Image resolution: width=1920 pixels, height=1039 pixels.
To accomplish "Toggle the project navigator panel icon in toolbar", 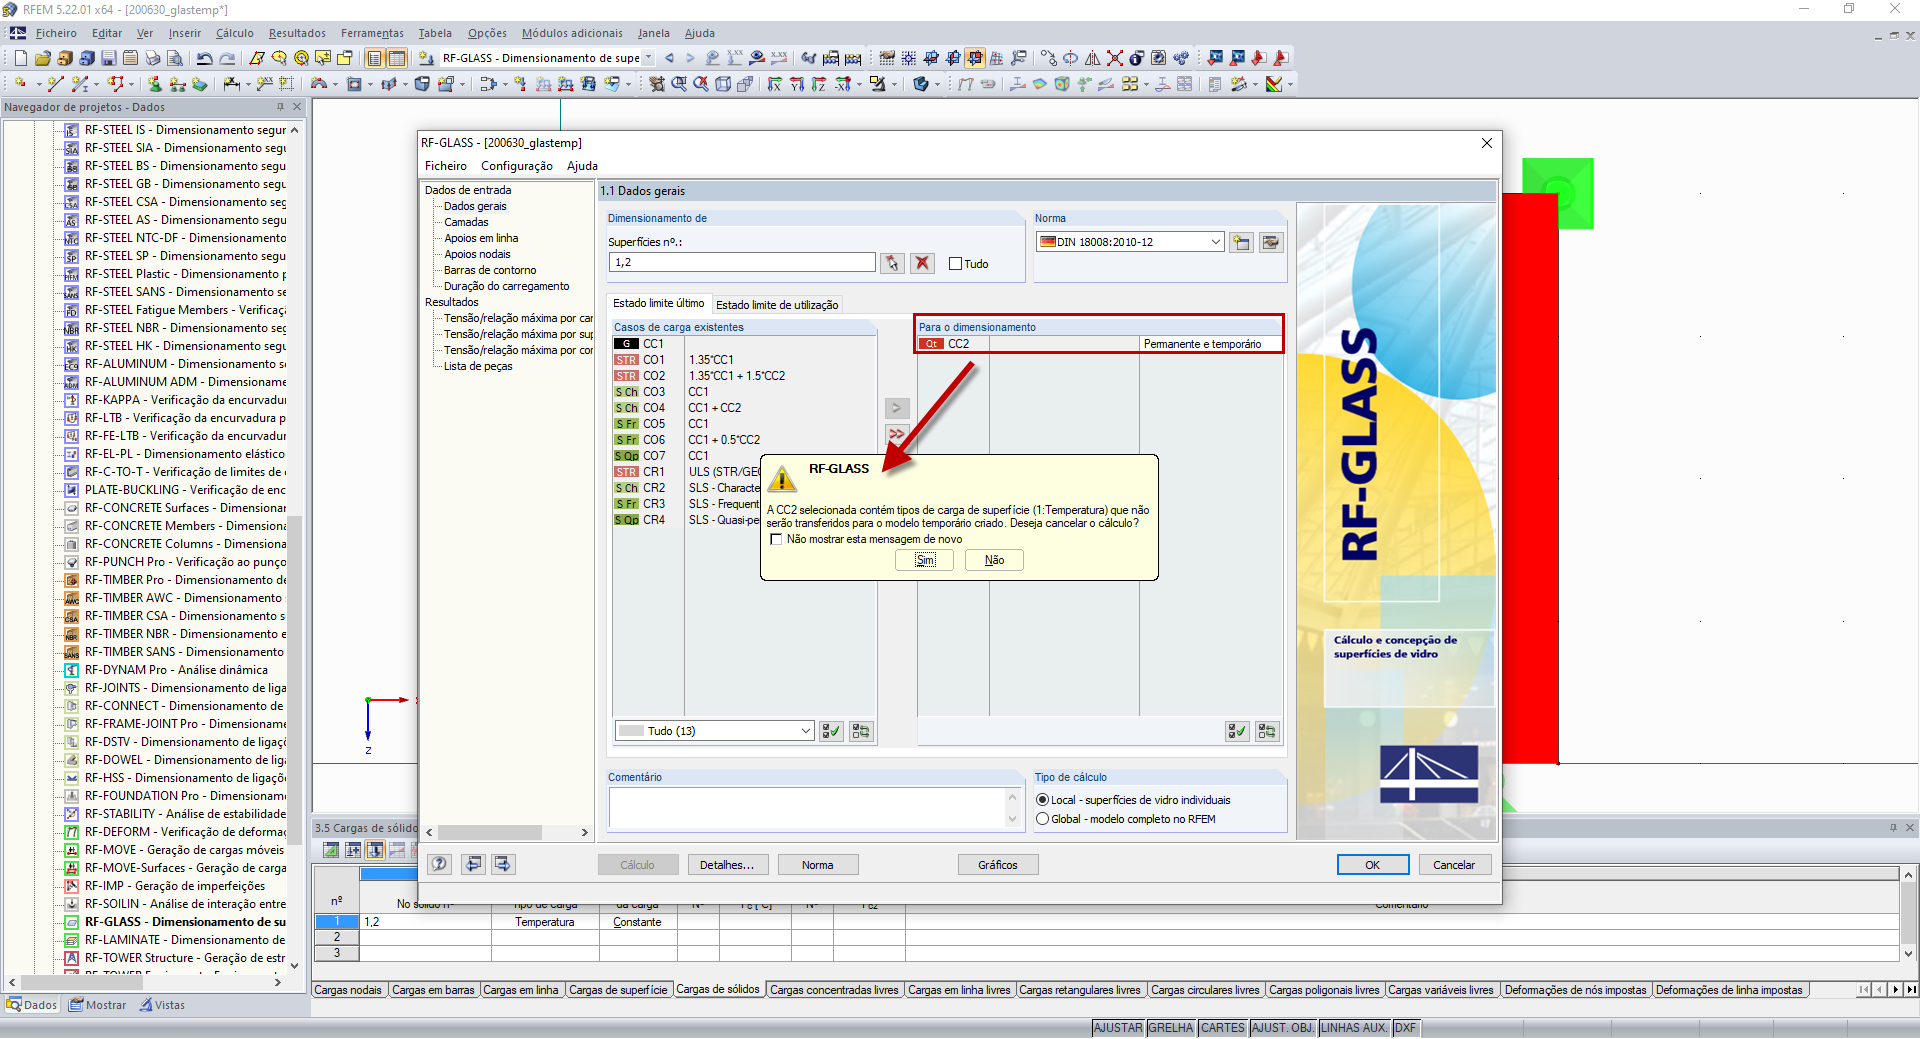I will pos(374,58).
